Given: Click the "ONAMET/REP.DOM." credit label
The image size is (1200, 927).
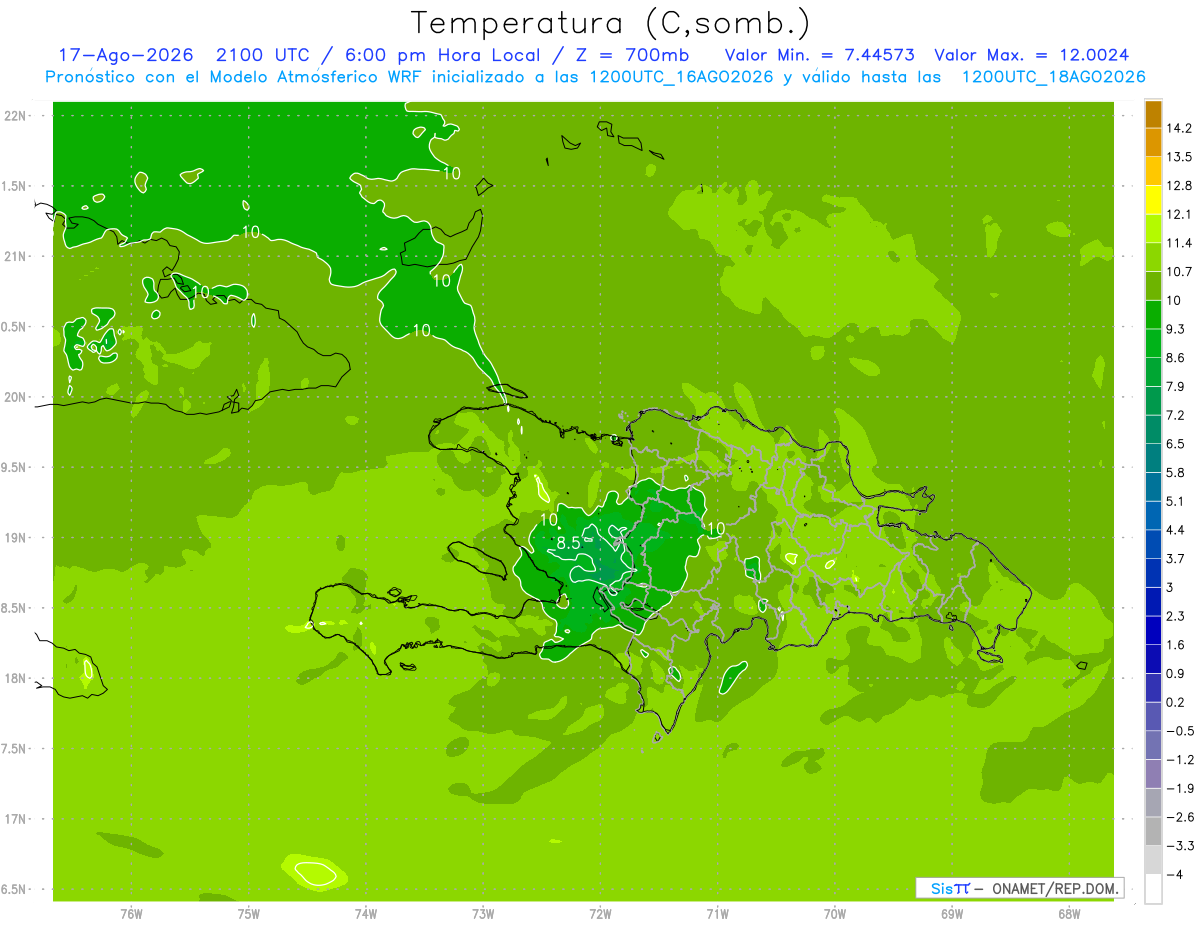Looking at the screenshot, I should click(1055, 888).
